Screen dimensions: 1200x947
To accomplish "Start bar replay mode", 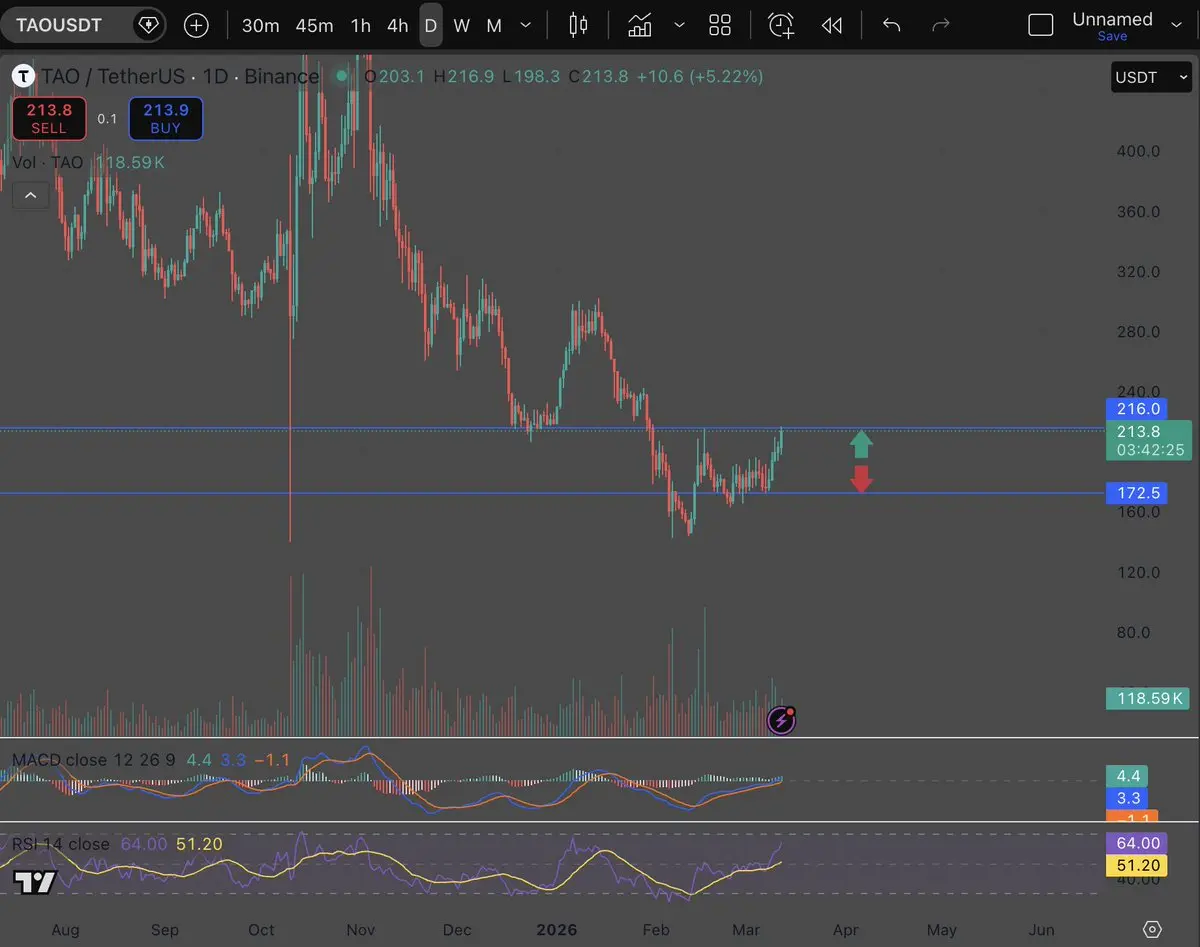I will click(832, 25).
